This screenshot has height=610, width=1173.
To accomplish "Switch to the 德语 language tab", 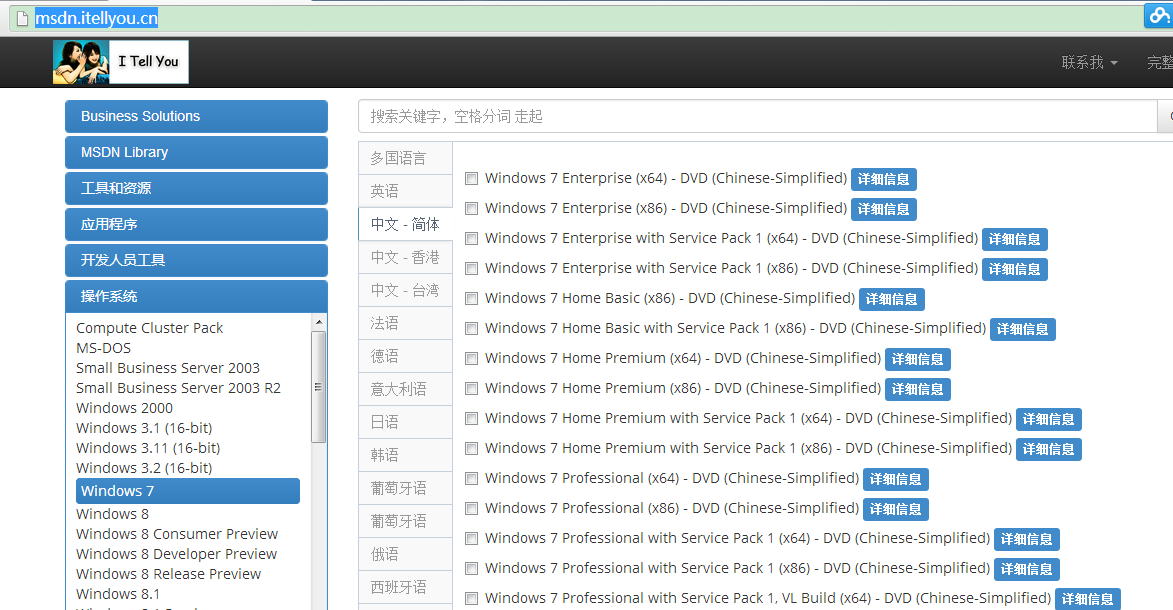I will pyautogui.click(x=405, y=356).
